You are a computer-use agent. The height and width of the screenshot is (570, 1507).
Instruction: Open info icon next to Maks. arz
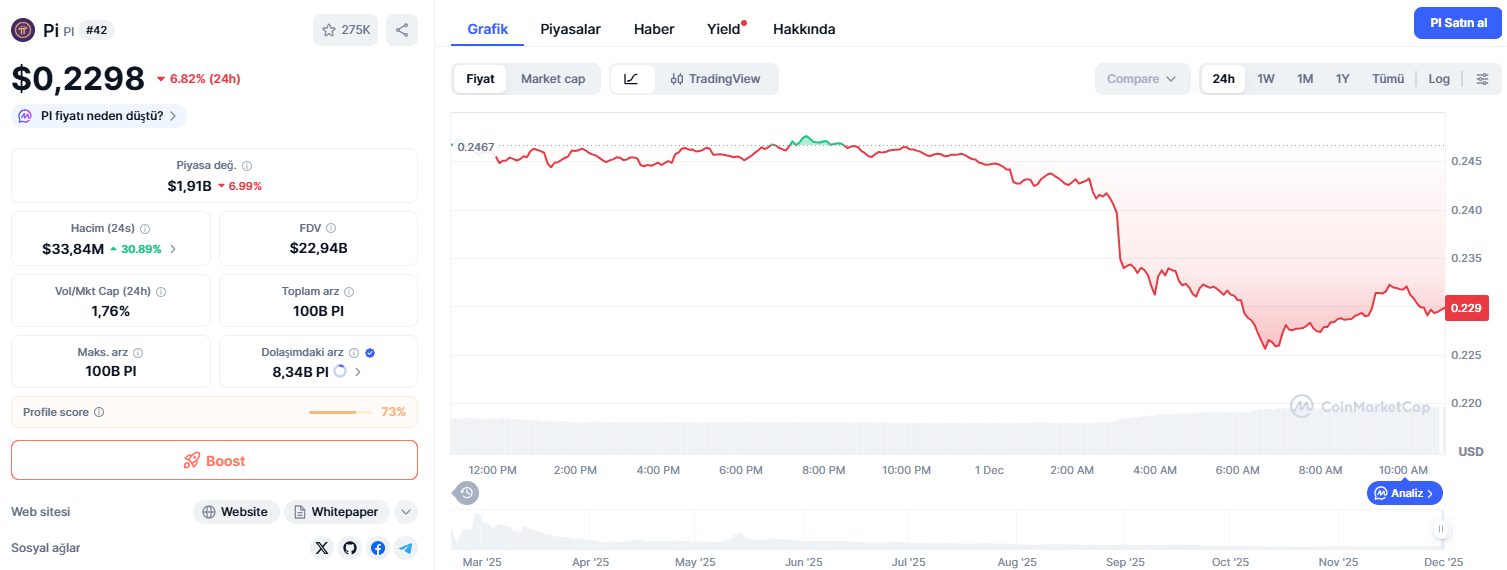point(138,353)
